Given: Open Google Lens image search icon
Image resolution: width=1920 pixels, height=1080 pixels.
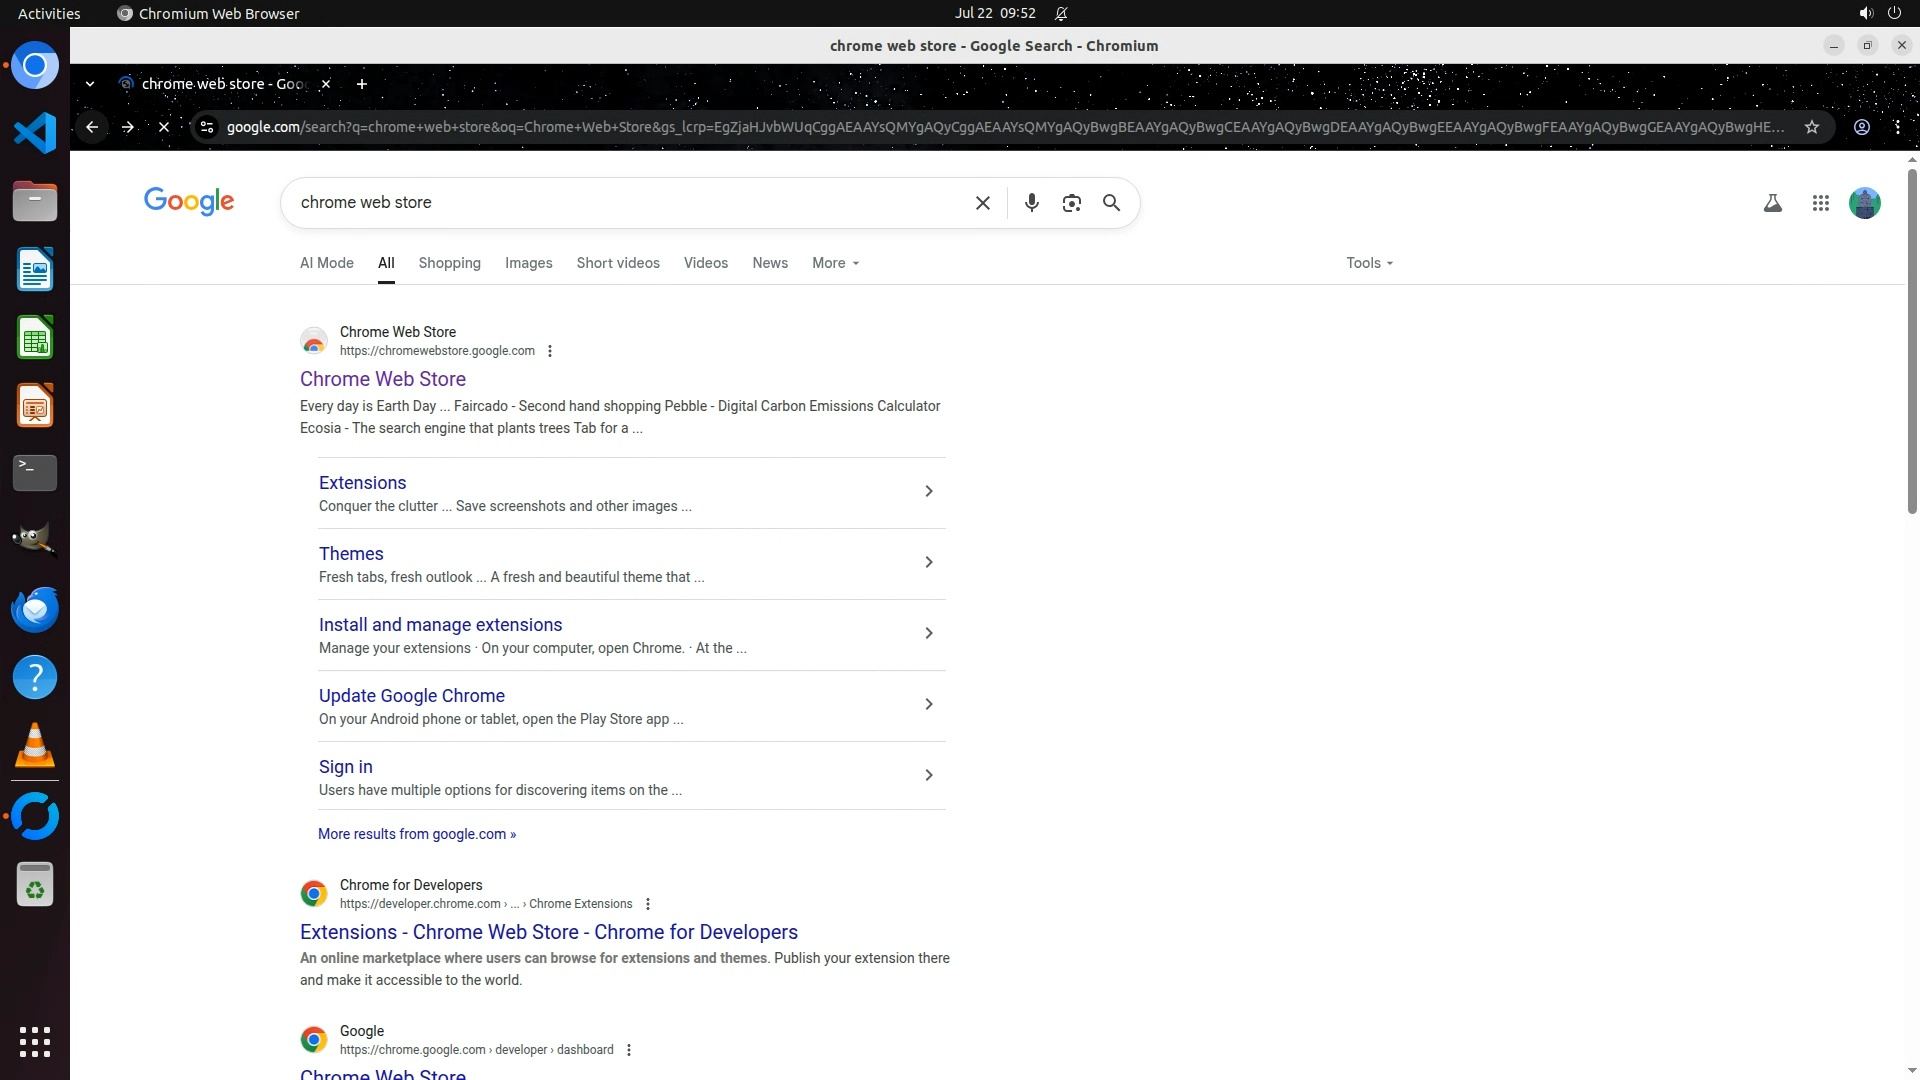Looking at the screenshot, I should coord(1071,203).
